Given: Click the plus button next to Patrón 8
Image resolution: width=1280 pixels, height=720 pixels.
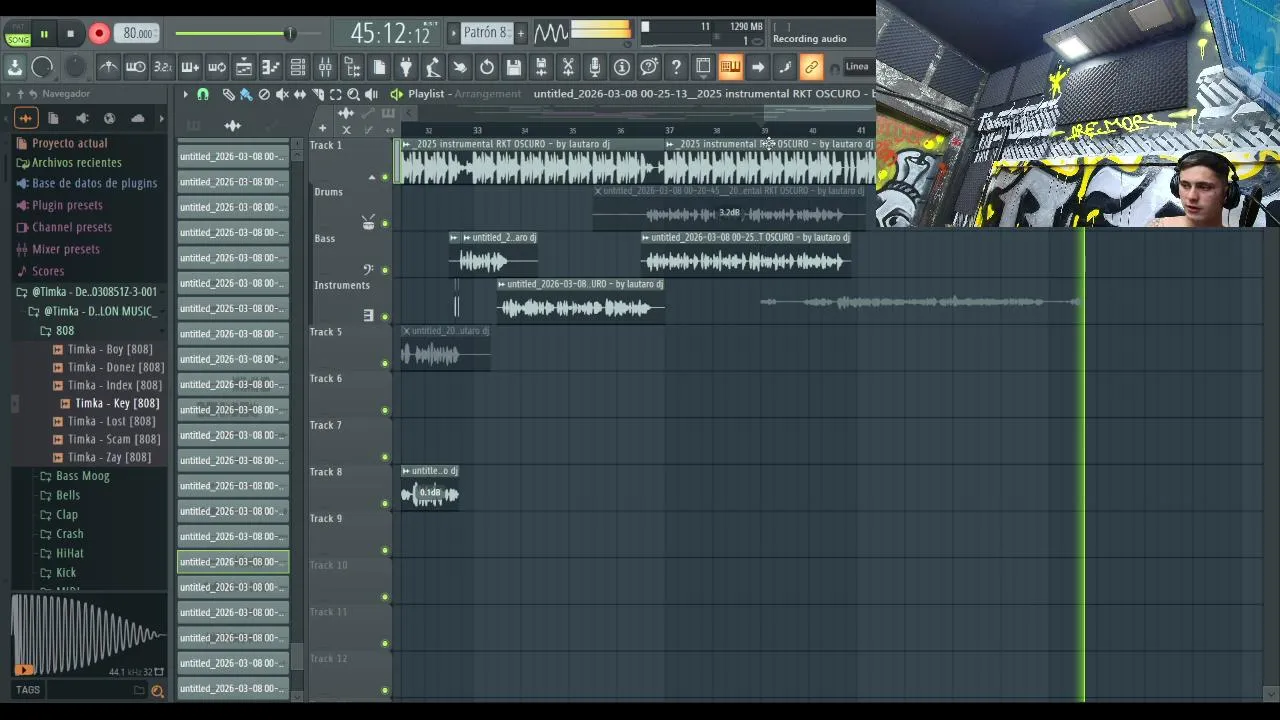Looking at the screenshot, I should click(520, 33).
